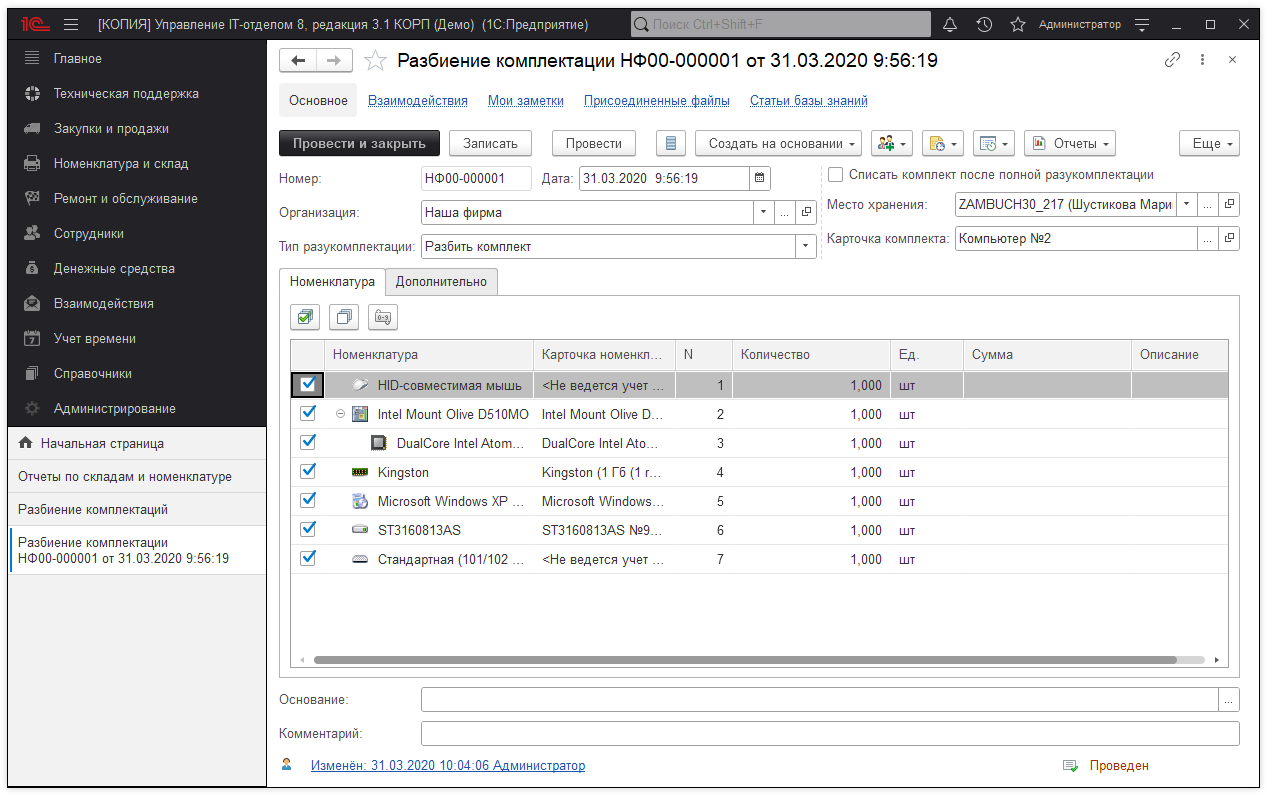The width and height of the screenshot is (1267, 795).
Task: Open the history clock icon in title bar
Action: [x=984, y=24]
